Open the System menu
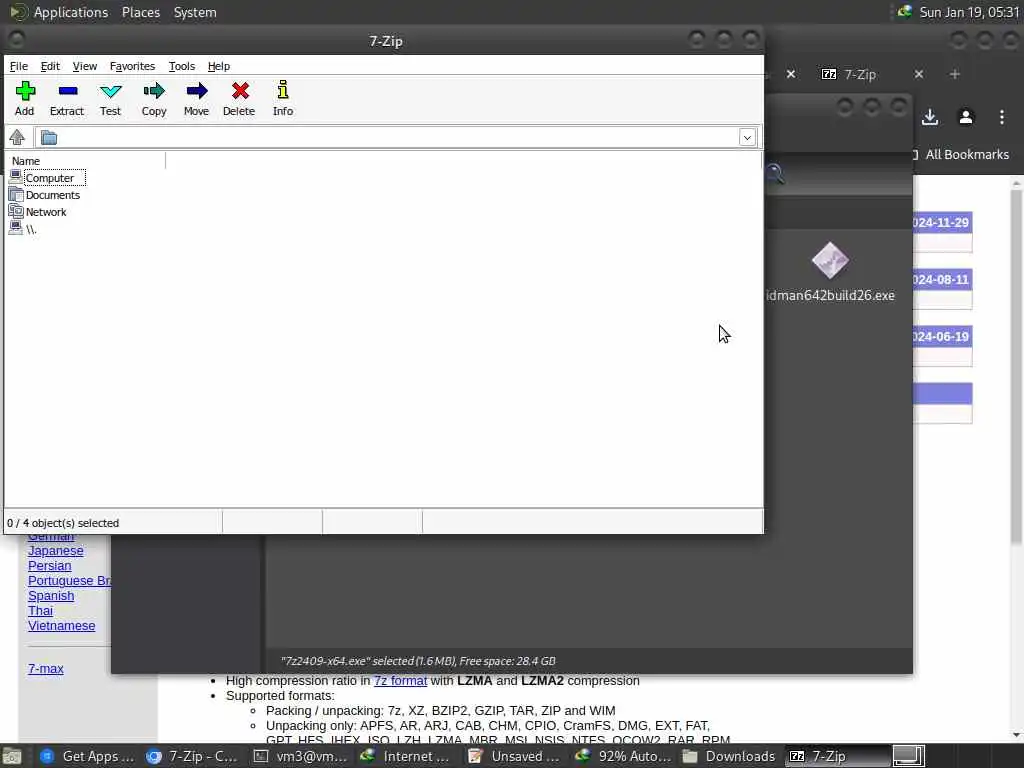The image size is (1024, 768). (195, 12)
